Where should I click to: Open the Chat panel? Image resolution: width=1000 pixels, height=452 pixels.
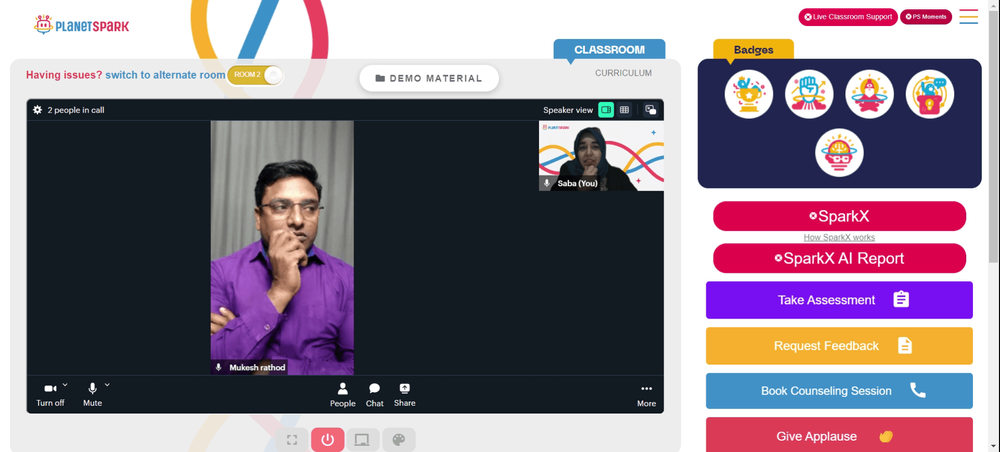click(x=374, y=395)
